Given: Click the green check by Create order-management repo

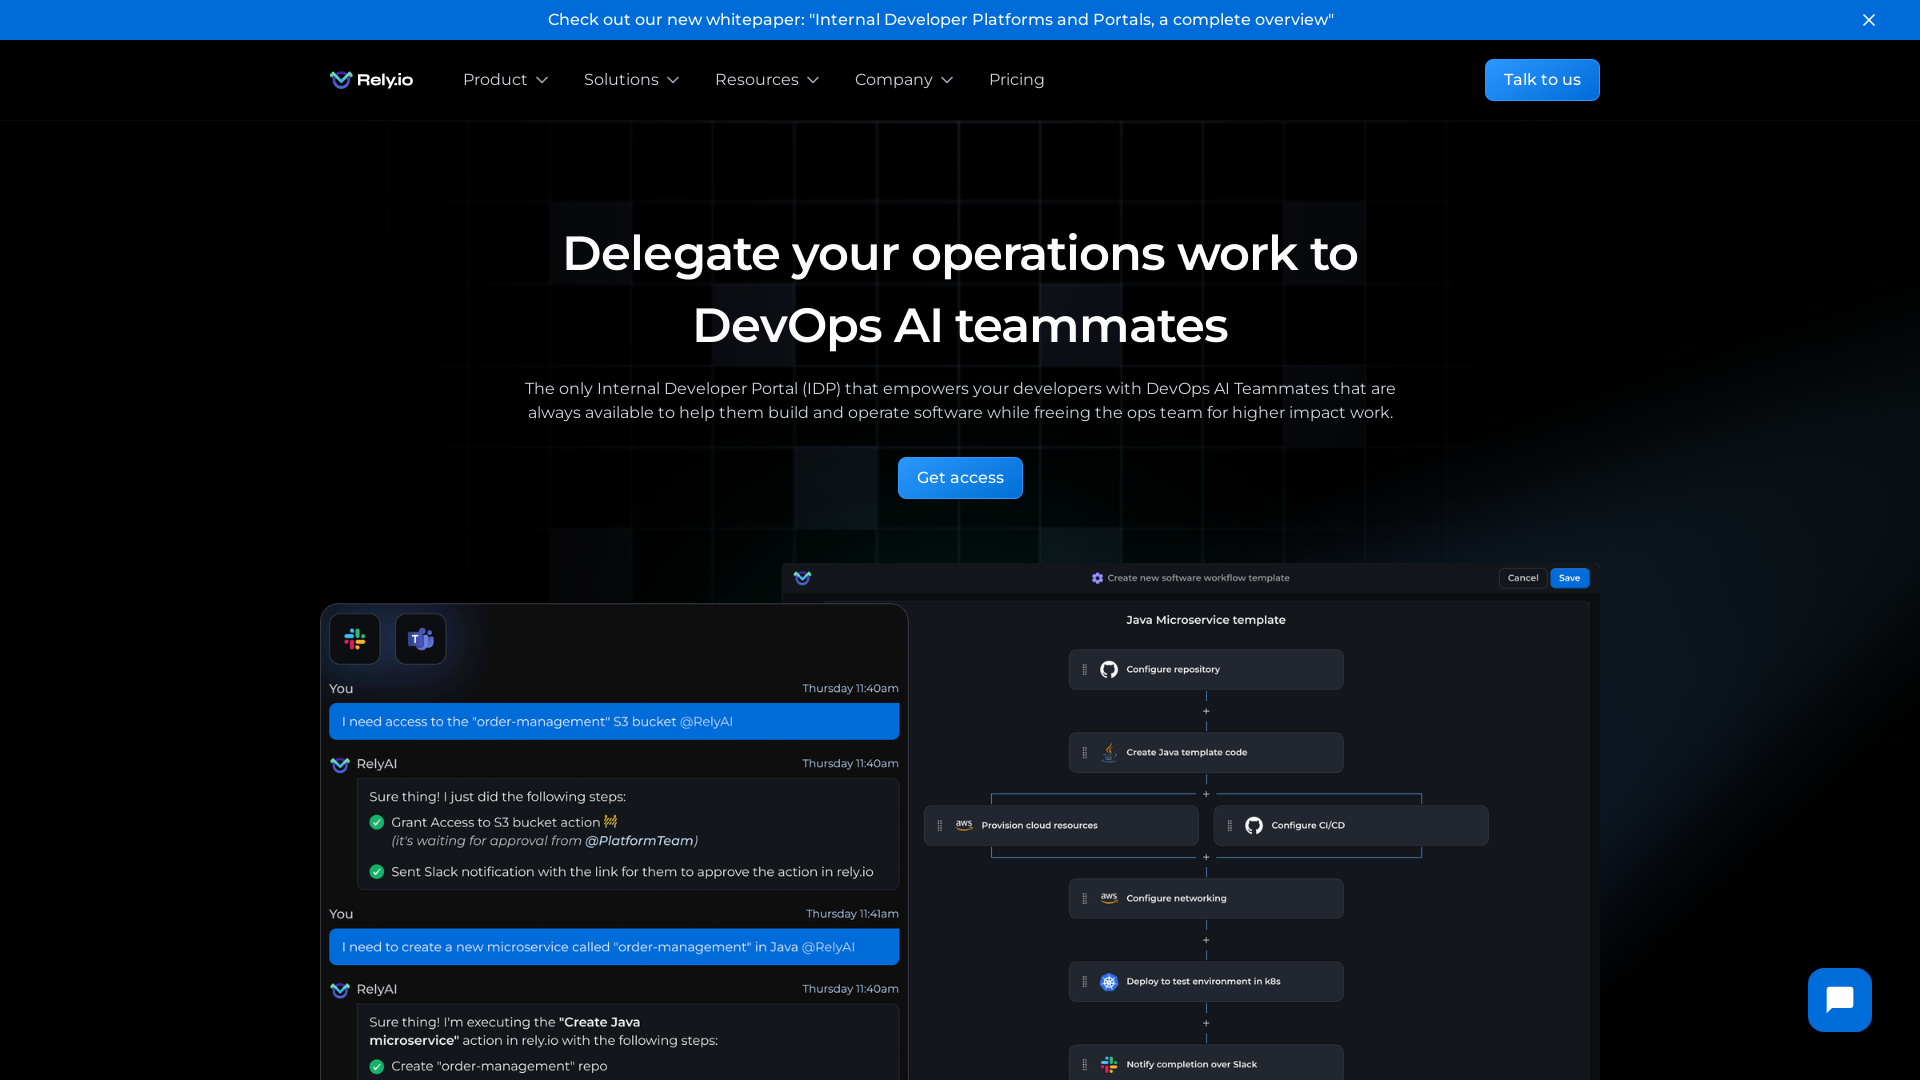Looking at the screenshot, I should click(x=377, y=1067).
